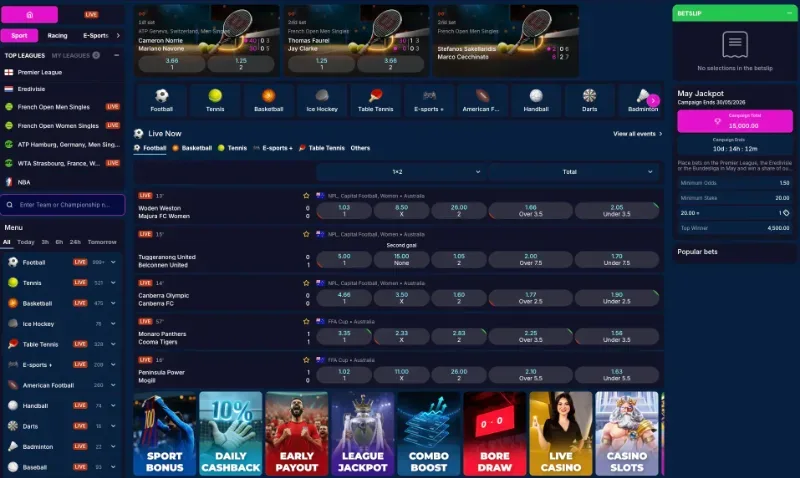
Task: Open the Handball sport icon tile
Action: [536, 100]
